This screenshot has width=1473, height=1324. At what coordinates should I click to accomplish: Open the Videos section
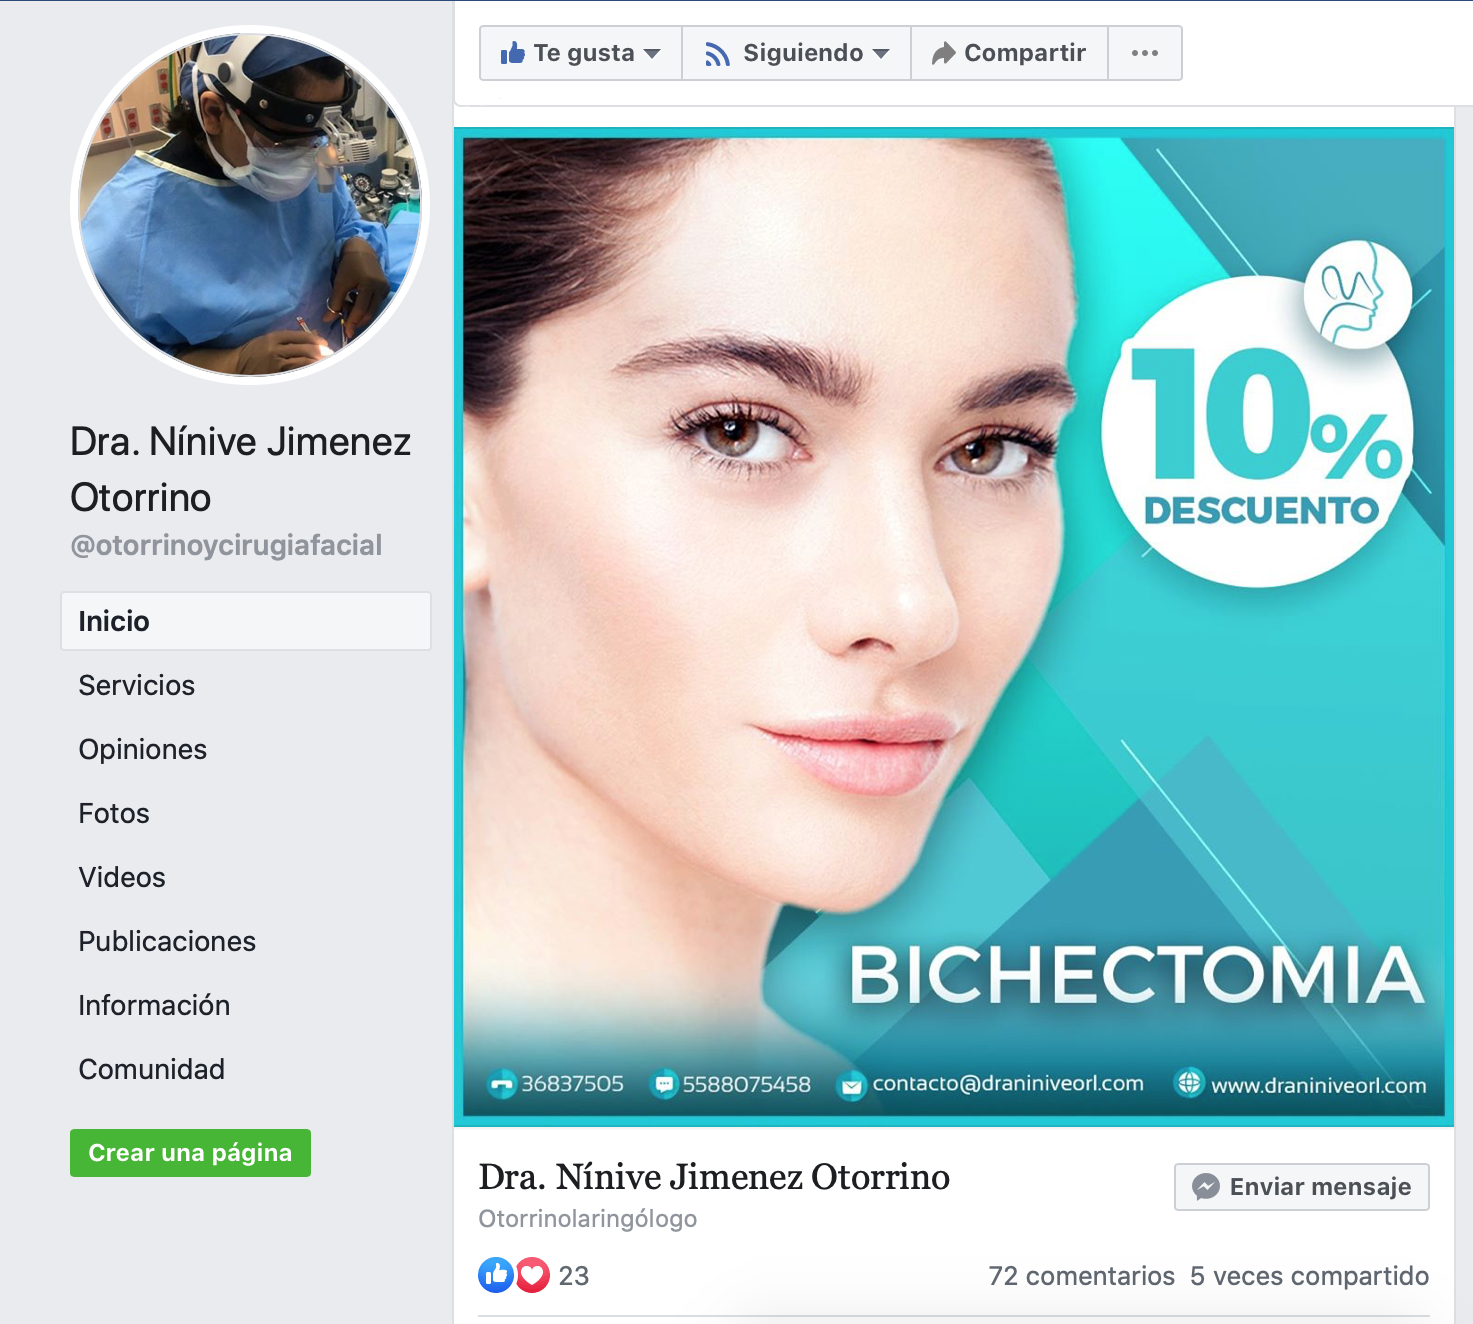tap(122, 877)
